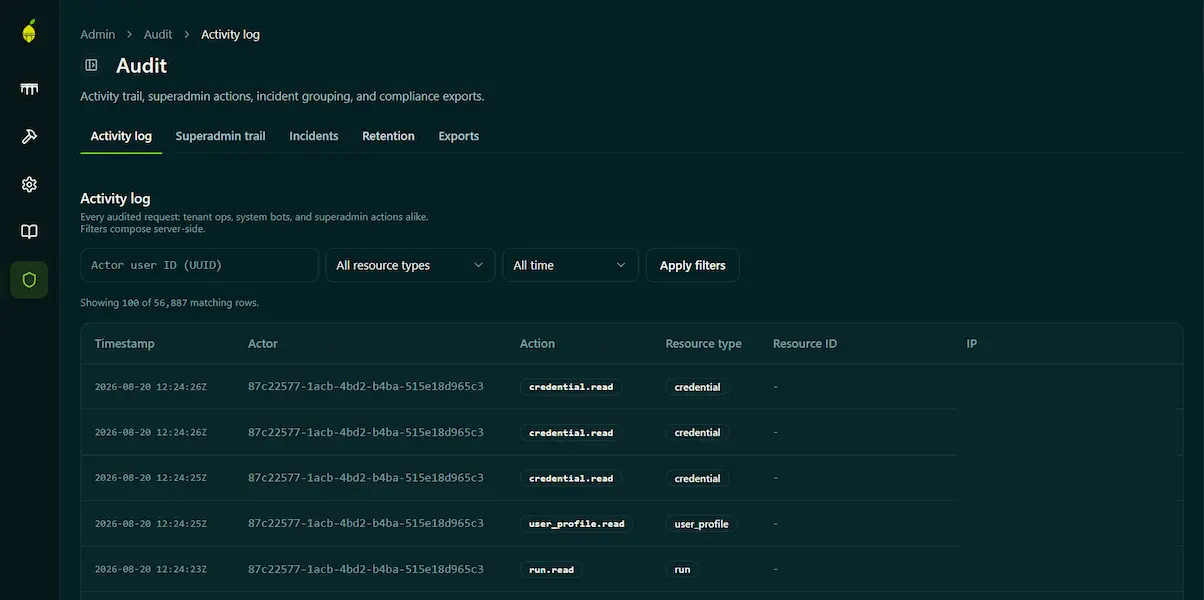
Task: Click the 'Showing 100 of 56,887 matching rows' text
Action: tap(170, 302)
